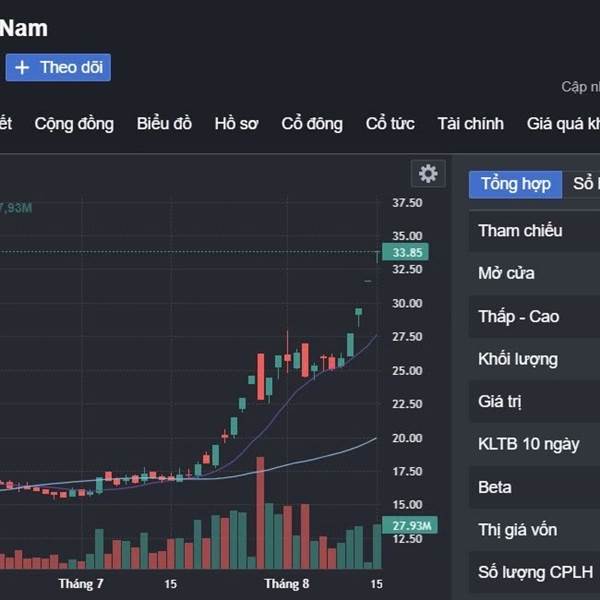Click the Thấp - Cao row
Viewport: 600px width, 600px height.
tap(519, 317)
